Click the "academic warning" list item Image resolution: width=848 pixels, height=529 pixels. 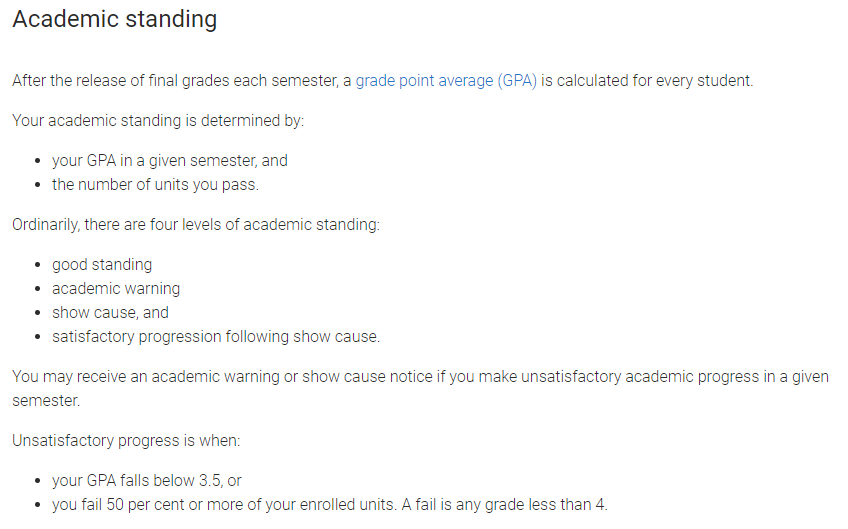116,288
